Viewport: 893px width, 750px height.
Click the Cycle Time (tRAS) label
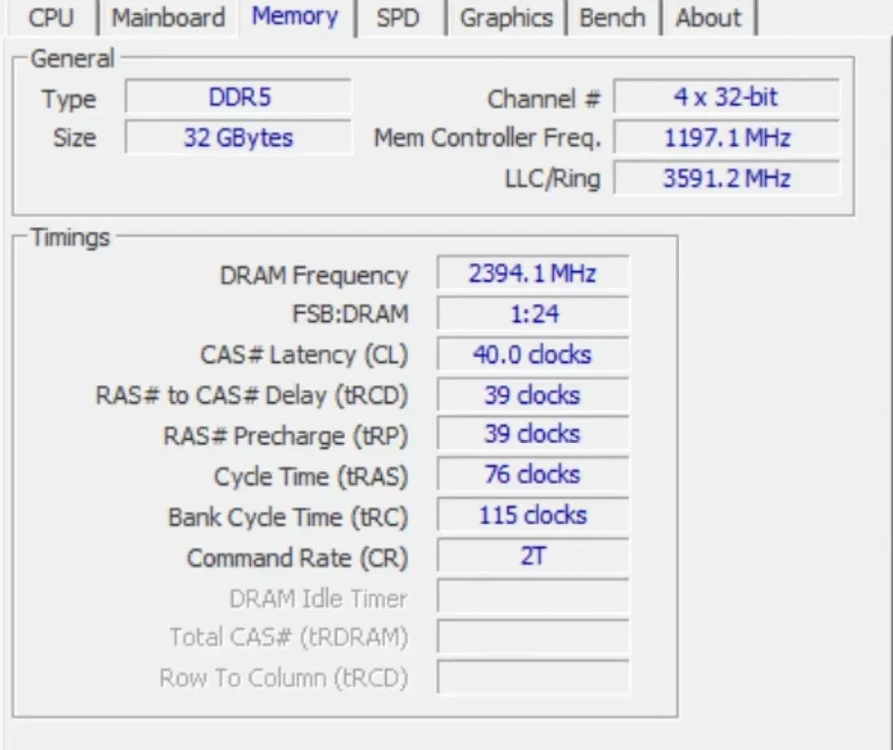311,477
